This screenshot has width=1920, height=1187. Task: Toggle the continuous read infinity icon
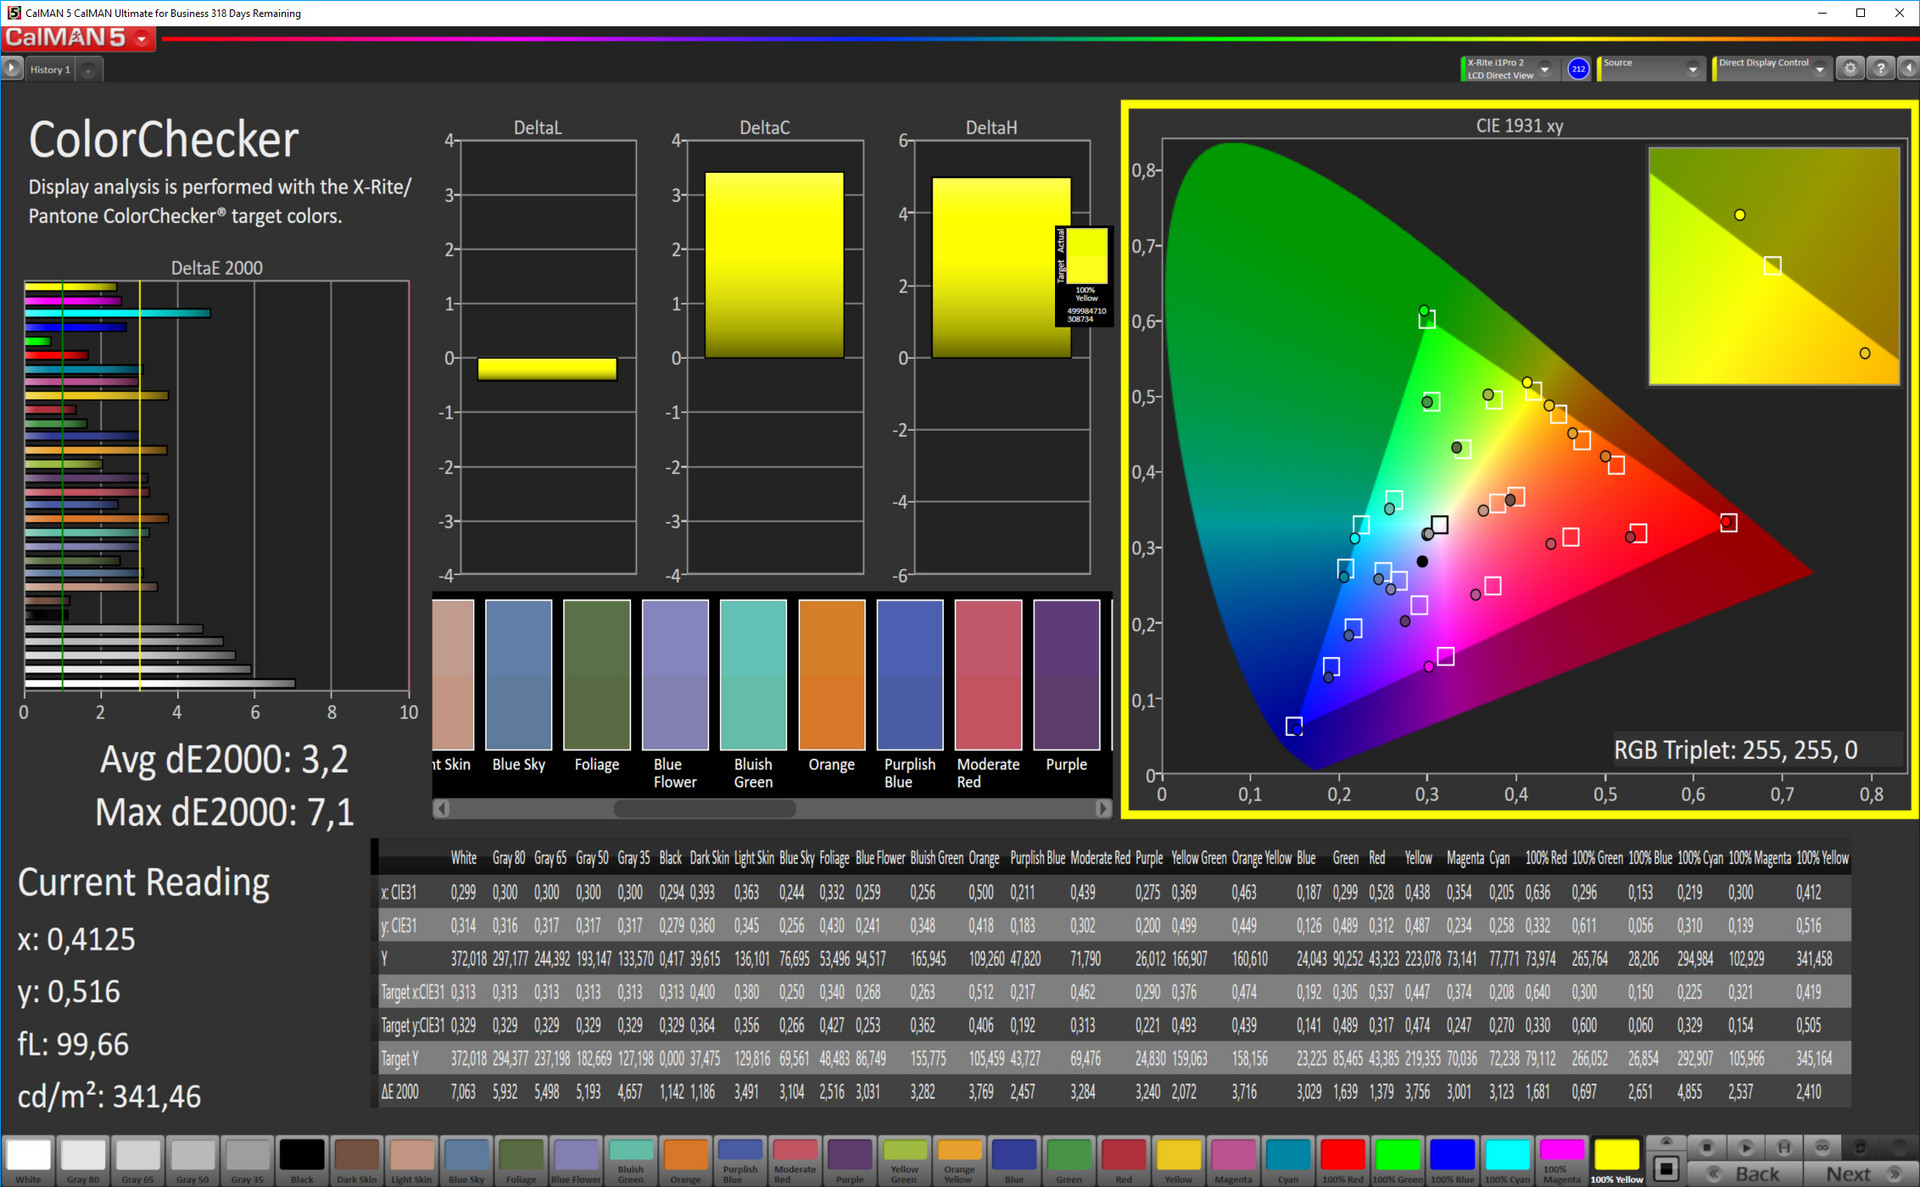(x=1822, y=1147)
